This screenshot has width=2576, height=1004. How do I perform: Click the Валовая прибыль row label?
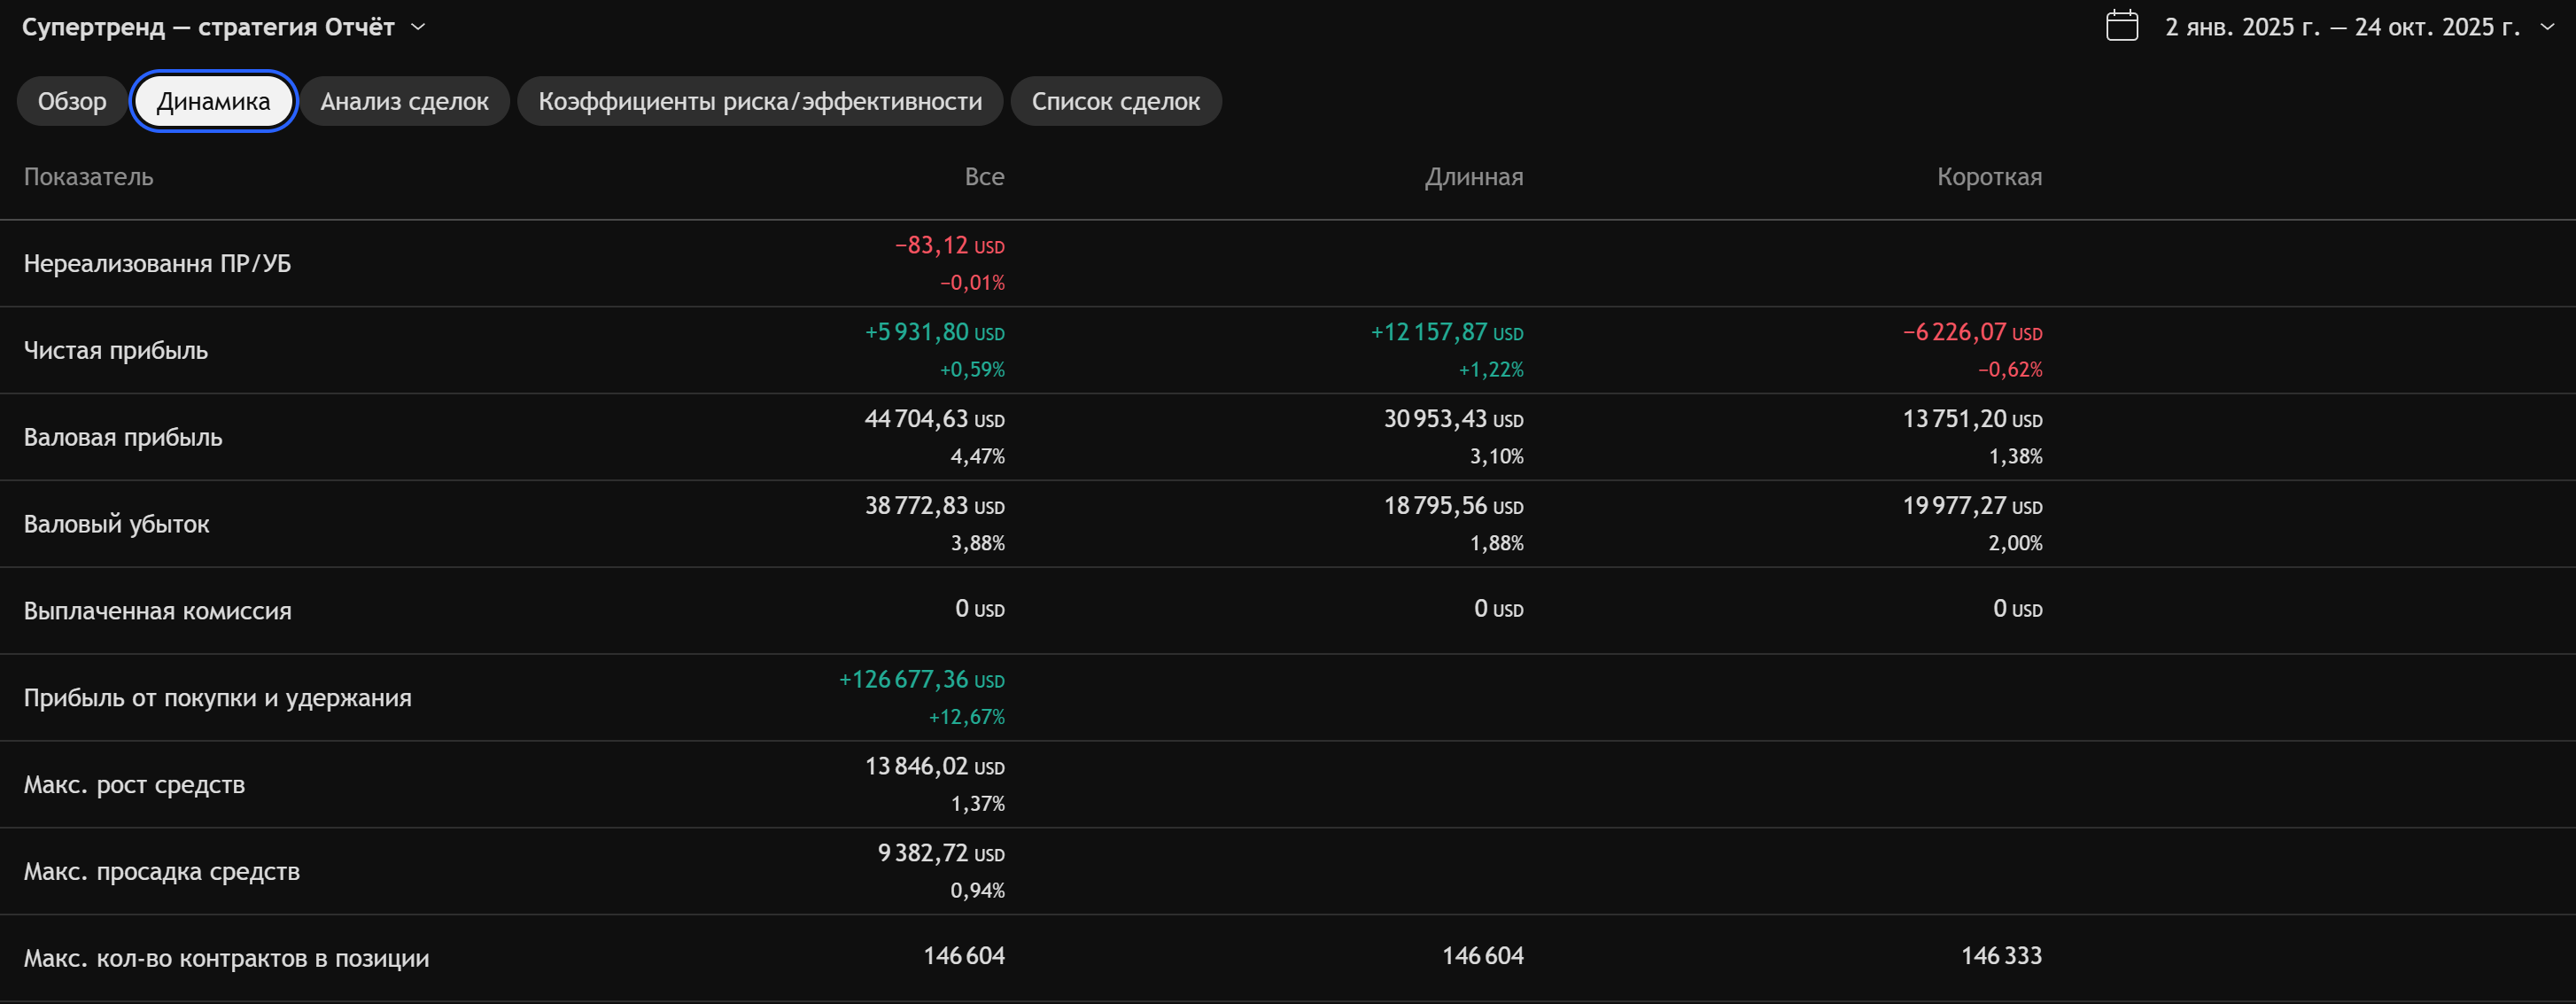123,437
